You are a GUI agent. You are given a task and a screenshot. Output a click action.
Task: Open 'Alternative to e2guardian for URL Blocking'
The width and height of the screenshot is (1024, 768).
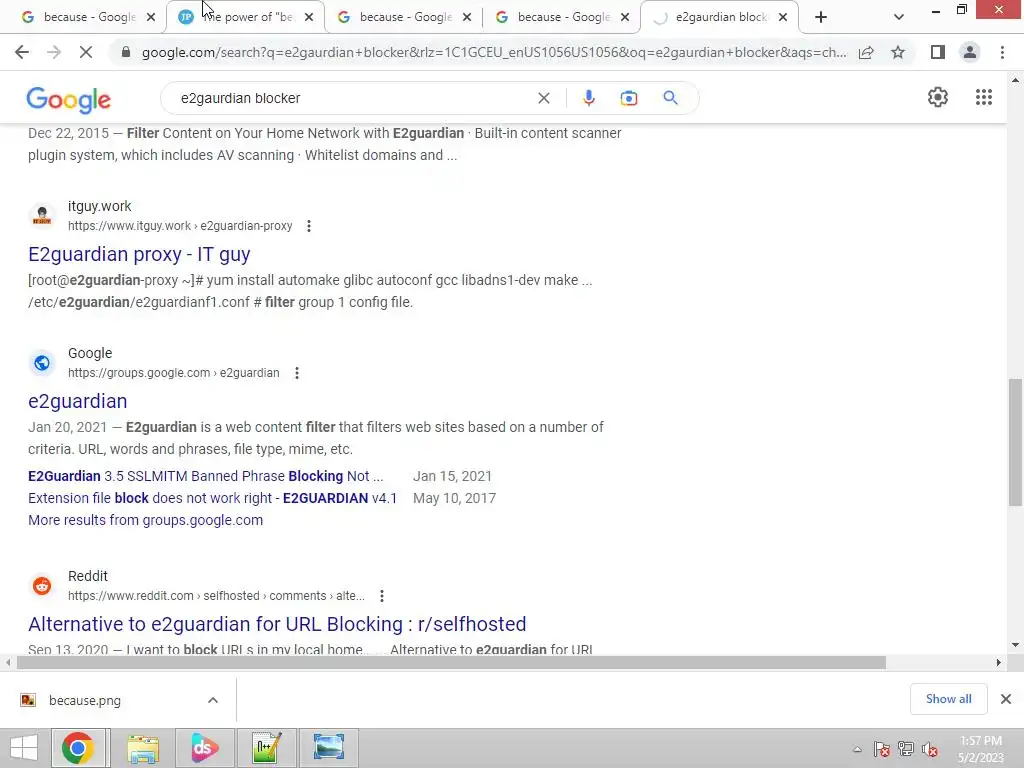pos(277,624)
